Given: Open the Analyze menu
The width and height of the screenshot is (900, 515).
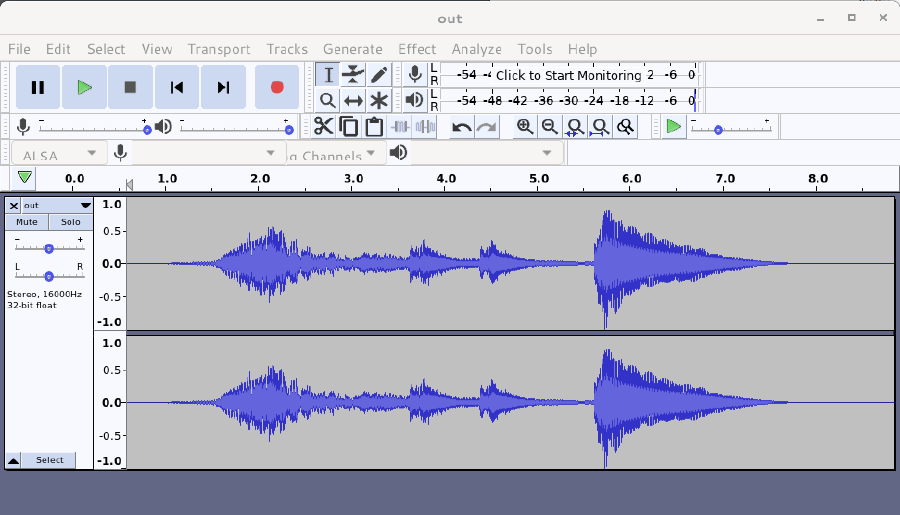Looking at the screenshot, I should pos(476,49).
